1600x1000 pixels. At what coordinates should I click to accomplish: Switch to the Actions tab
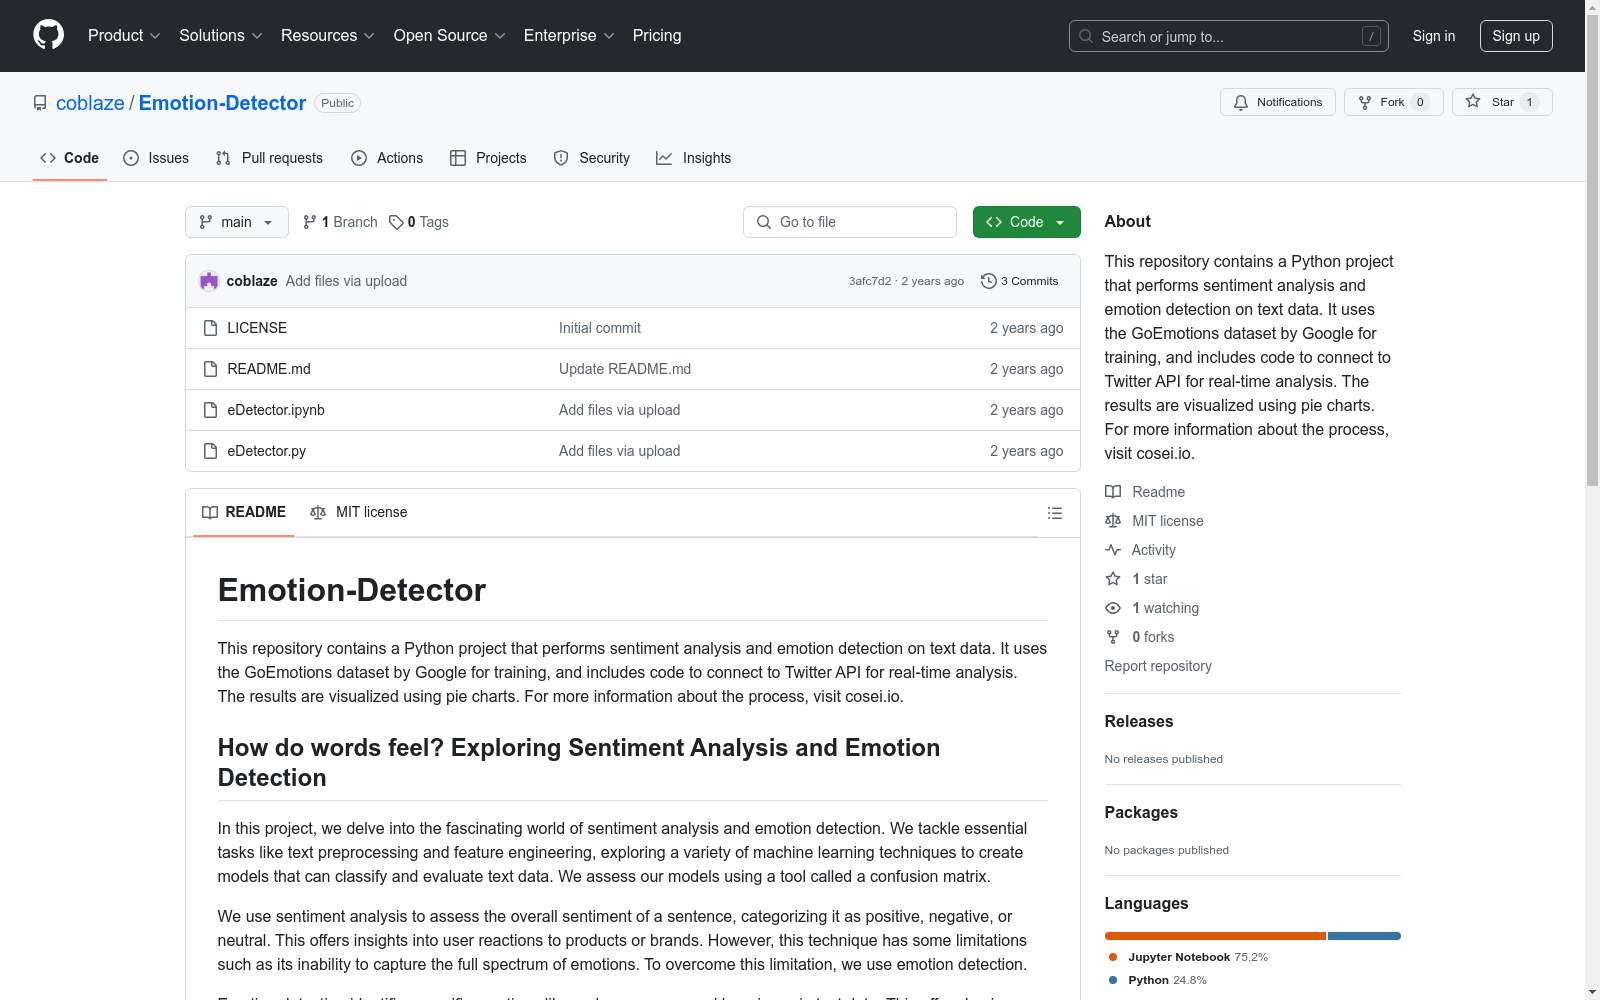(x=387, y=158)
